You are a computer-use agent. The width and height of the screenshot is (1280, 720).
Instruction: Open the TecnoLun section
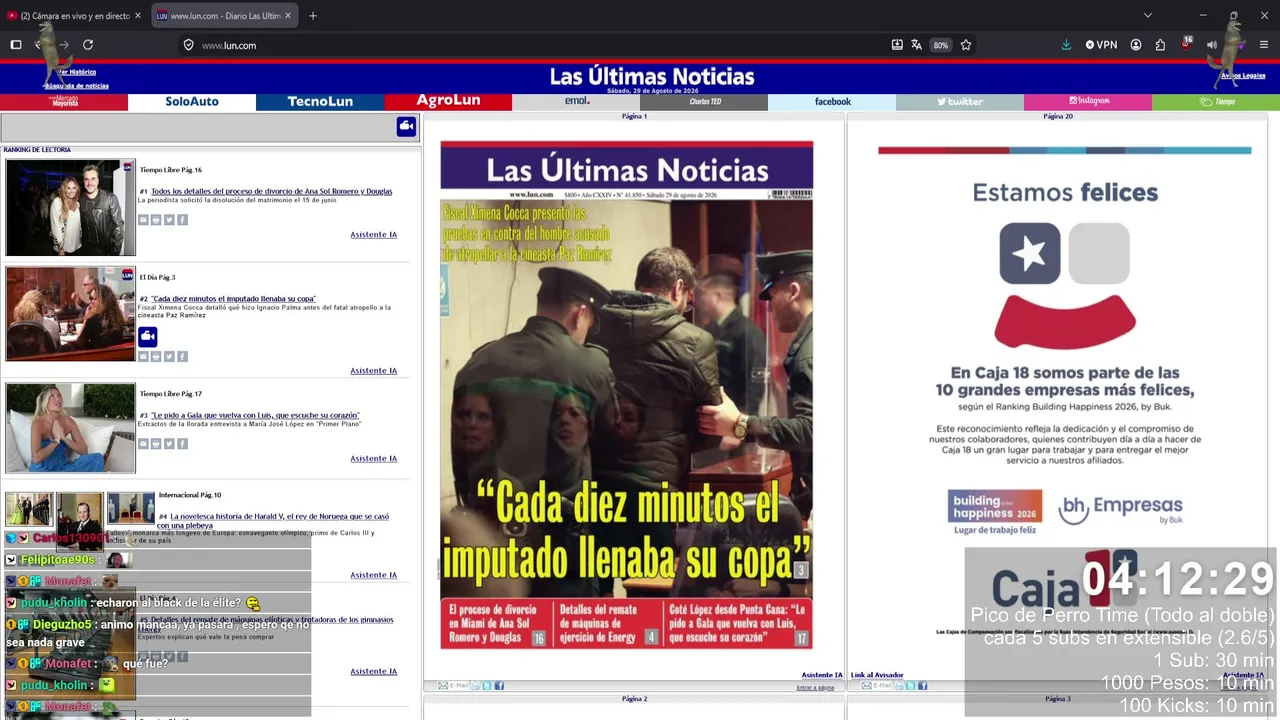point(320,102)
